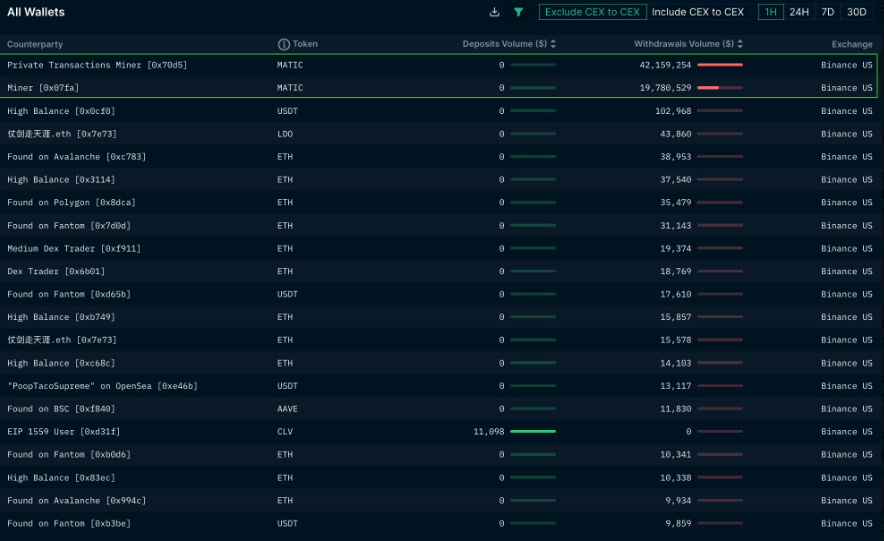
Task: Open Found on Avalanche [0x994c]
Action: [x=76, y=500]
